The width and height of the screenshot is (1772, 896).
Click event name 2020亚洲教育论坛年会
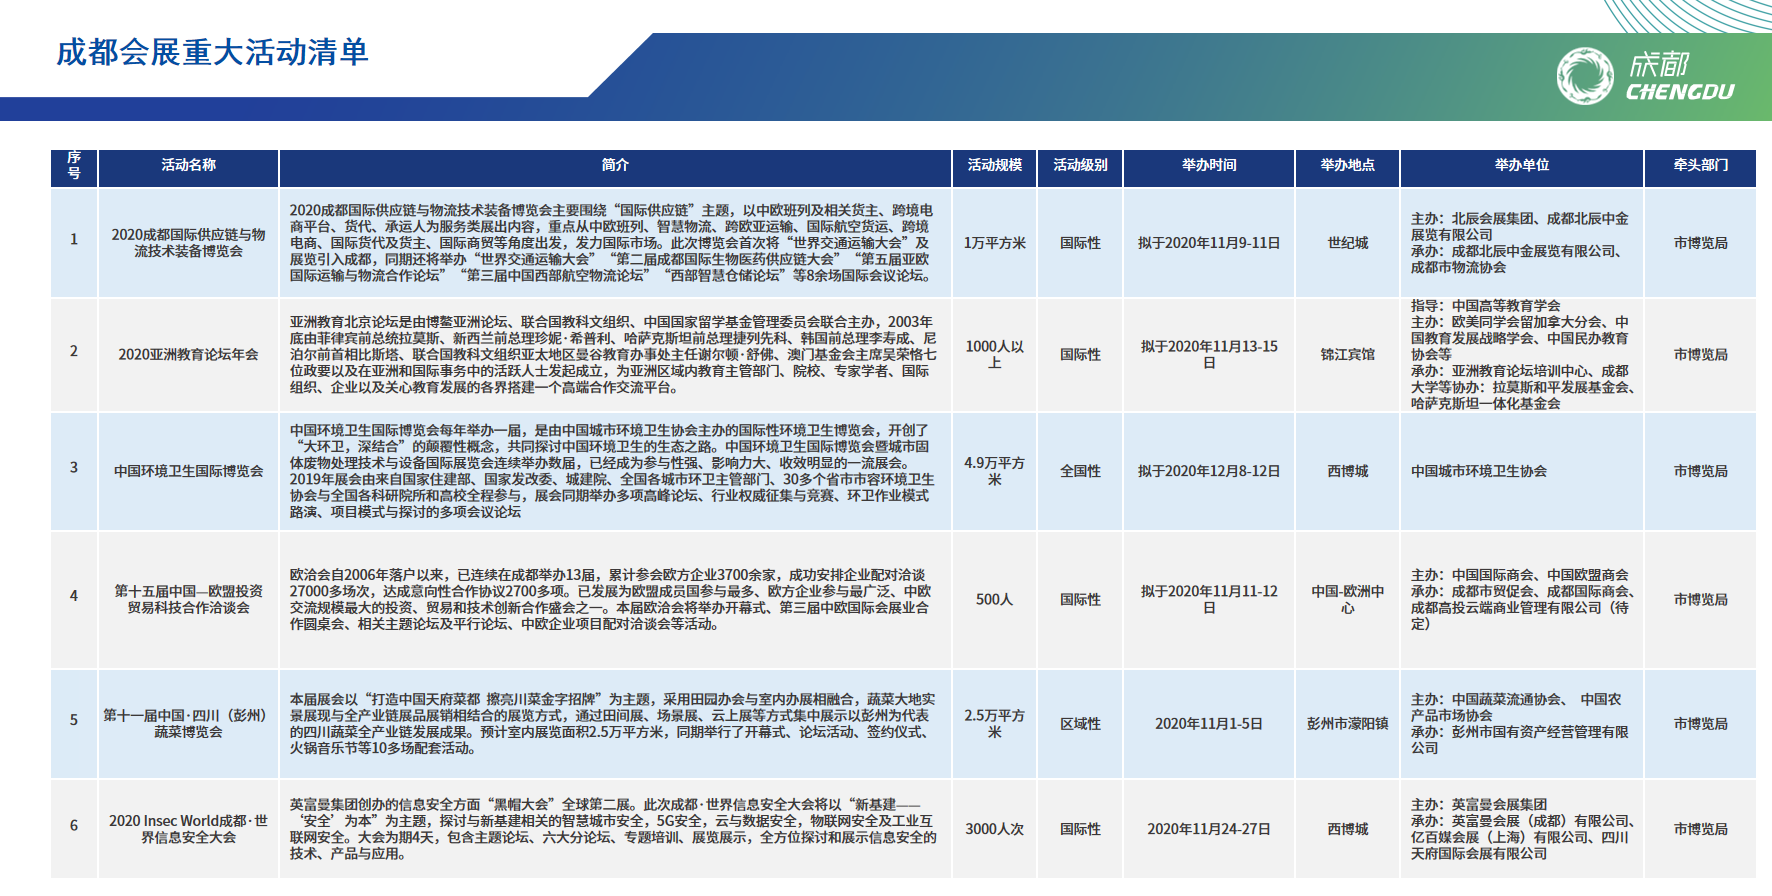pyautogui.click(x=189, y=354)
